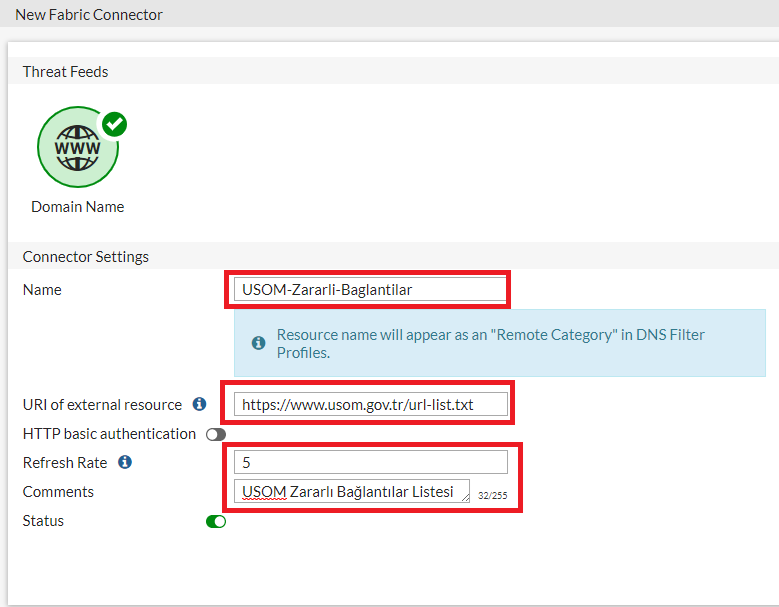This screenshot has height=607, width=779.
Task: Click the Domain Name label text
Action: 78,207
